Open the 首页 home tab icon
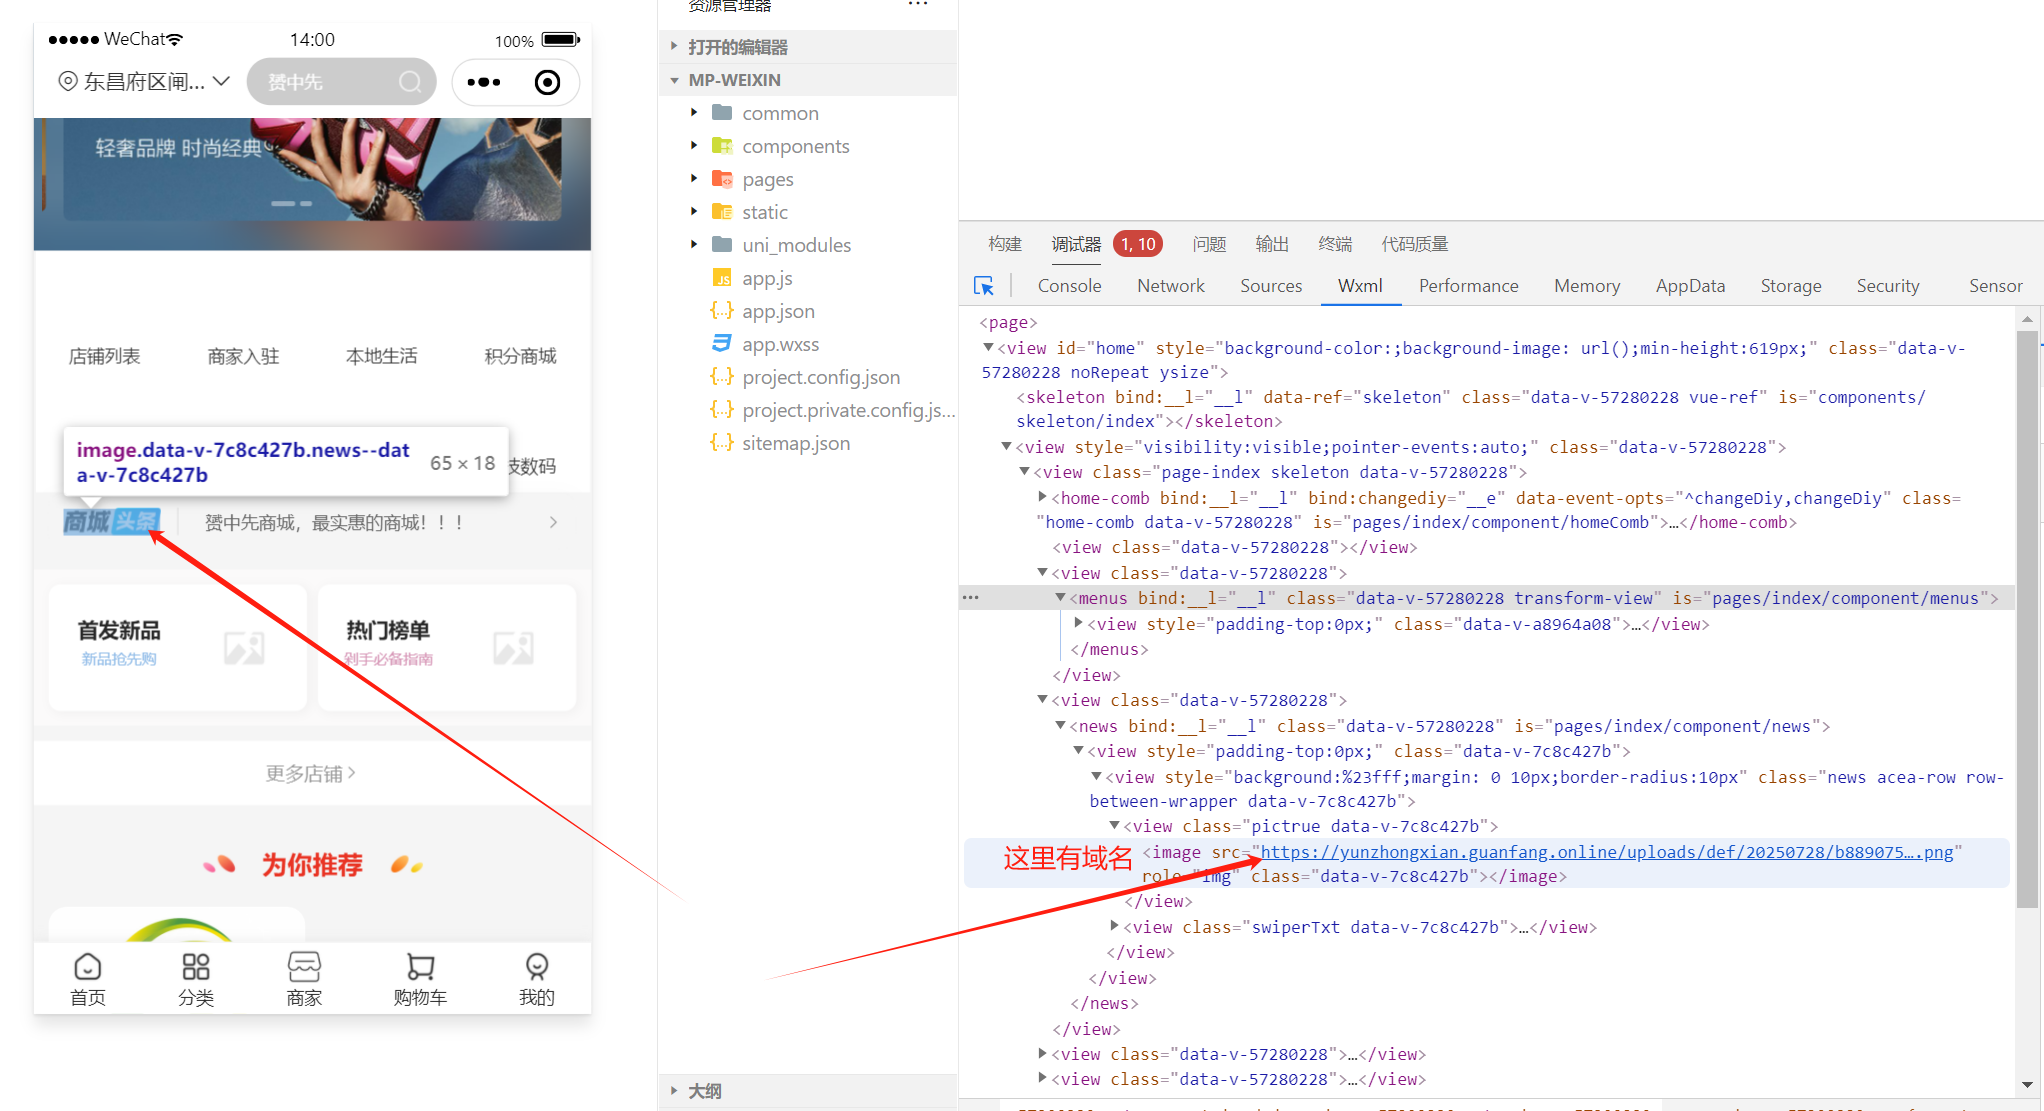 (x=88, y=966)
